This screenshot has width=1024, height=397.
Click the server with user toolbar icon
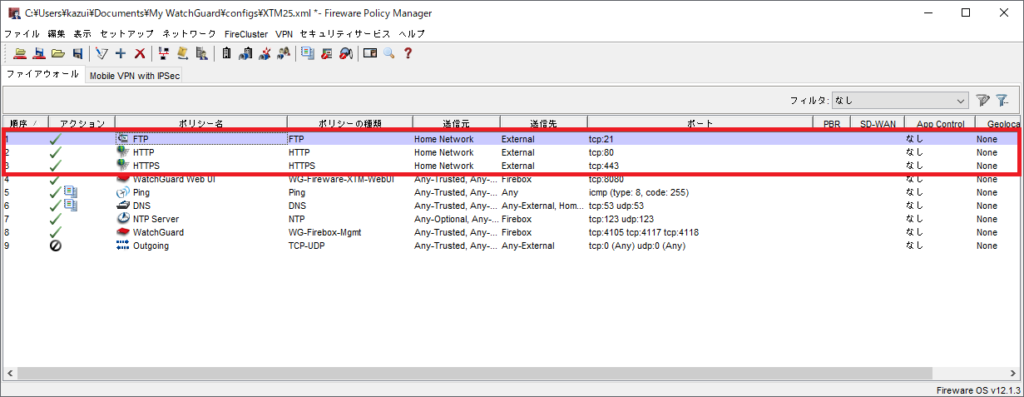pyautogui.click(x=202, y=54)
